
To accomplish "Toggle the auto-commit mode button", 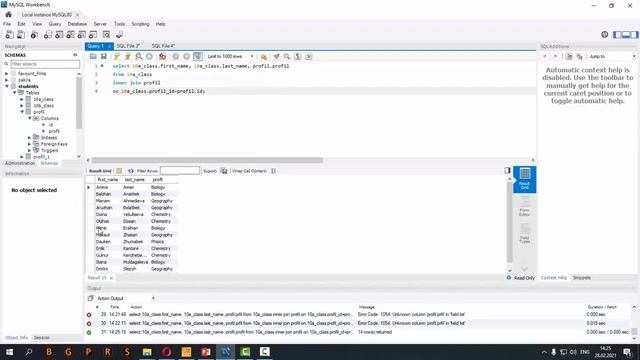I will point(198,56).
